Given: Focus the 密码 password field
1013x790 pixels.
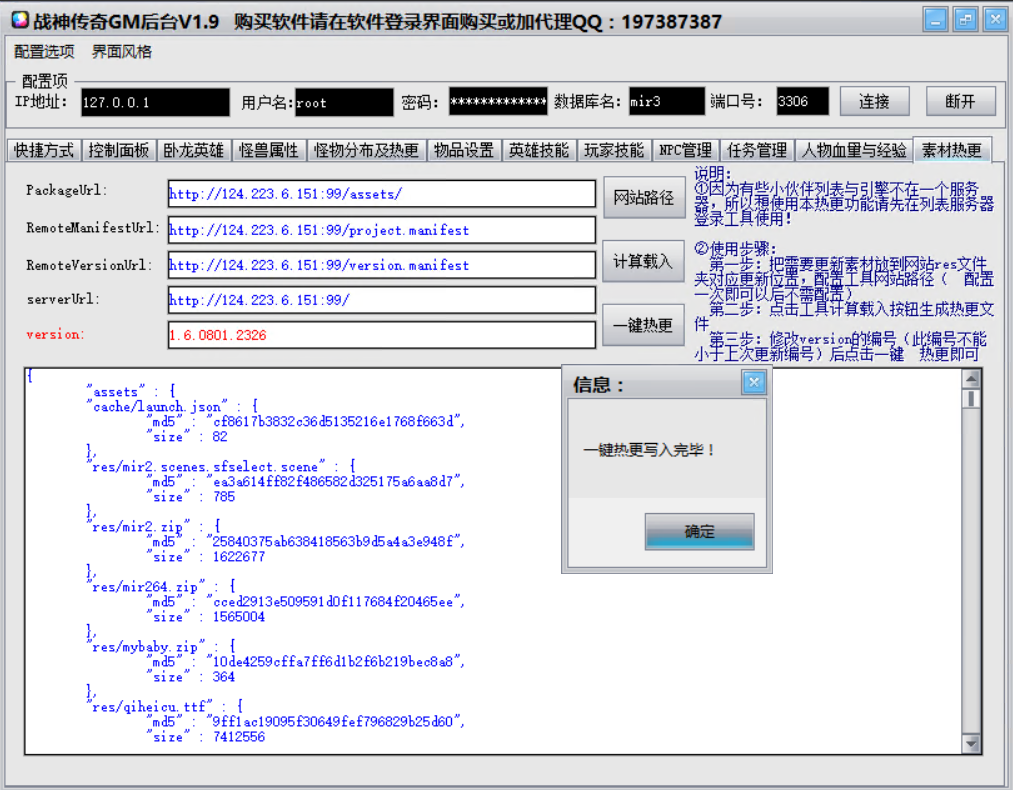Looking at the screenshot, I should (x=498, y=101).
